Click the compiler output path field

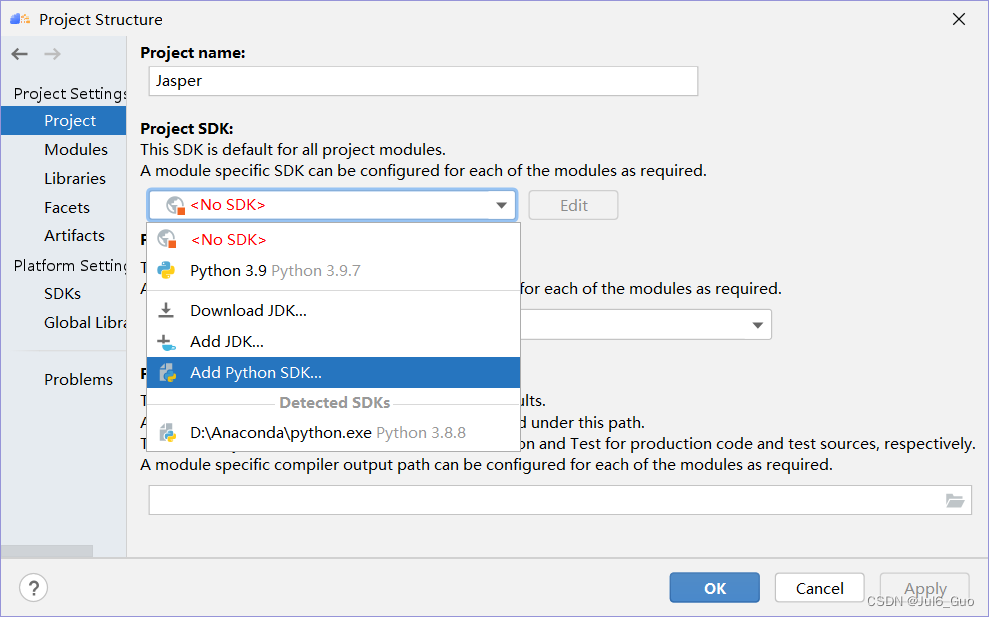560,500
